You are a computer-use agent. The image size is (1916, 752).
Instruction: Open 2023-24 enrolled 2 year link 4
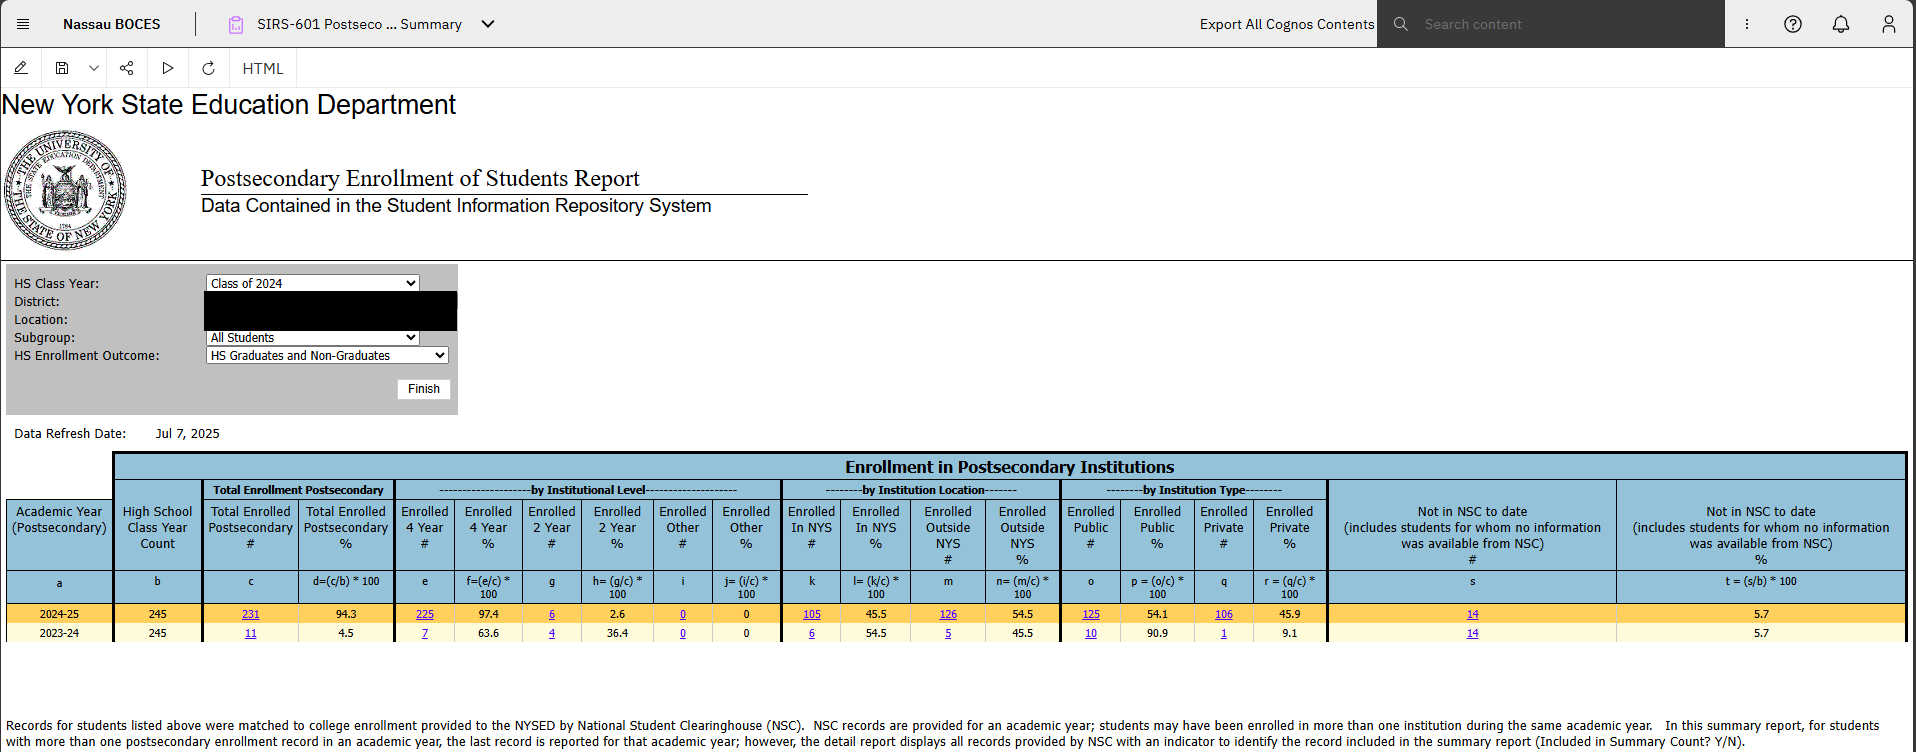tap(552, 634)
